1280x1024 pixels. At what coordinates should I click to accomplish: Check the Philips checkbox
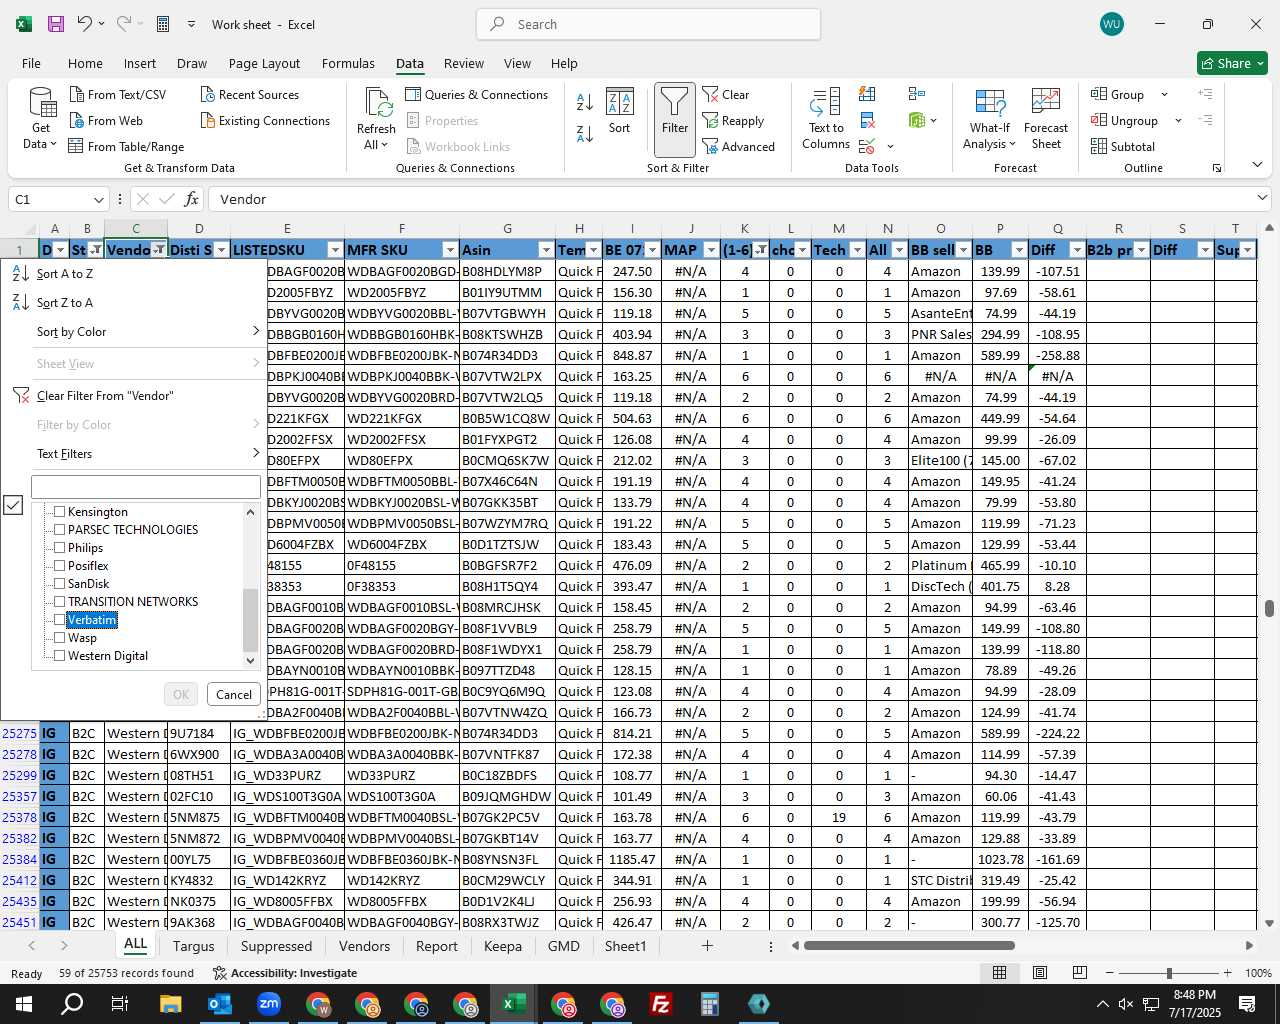coord(59,548)
